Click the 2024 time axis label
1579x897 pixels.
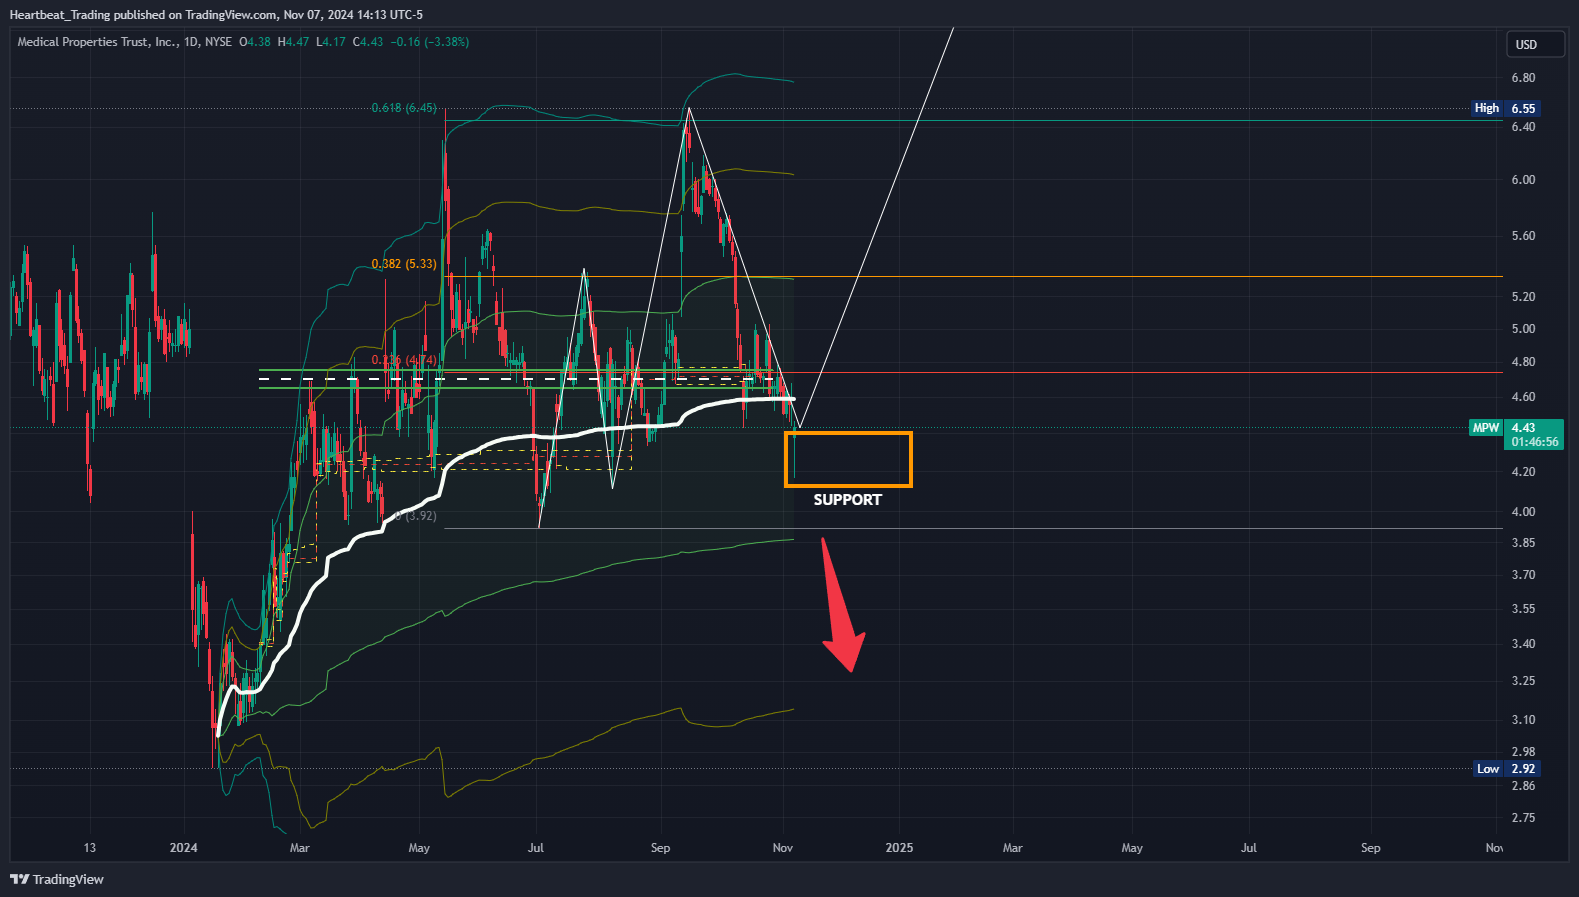[x=184, y=848]
